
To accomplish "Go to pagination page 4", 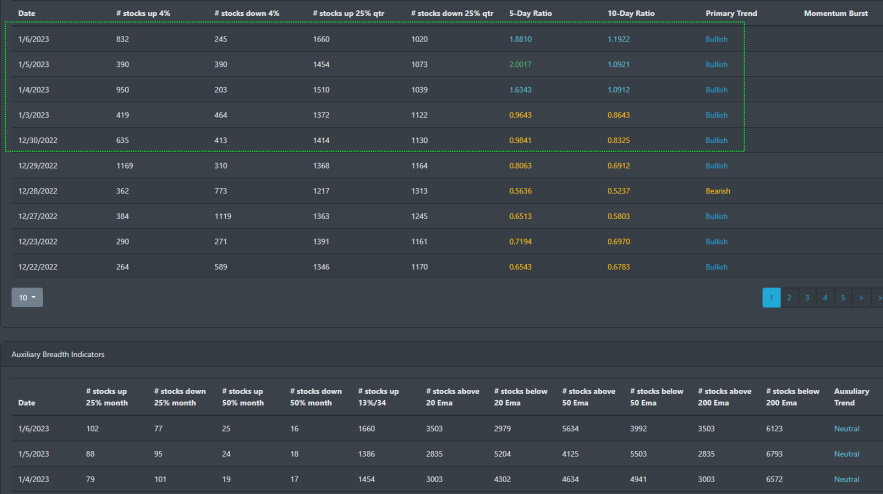I will (x=825, y=298).
